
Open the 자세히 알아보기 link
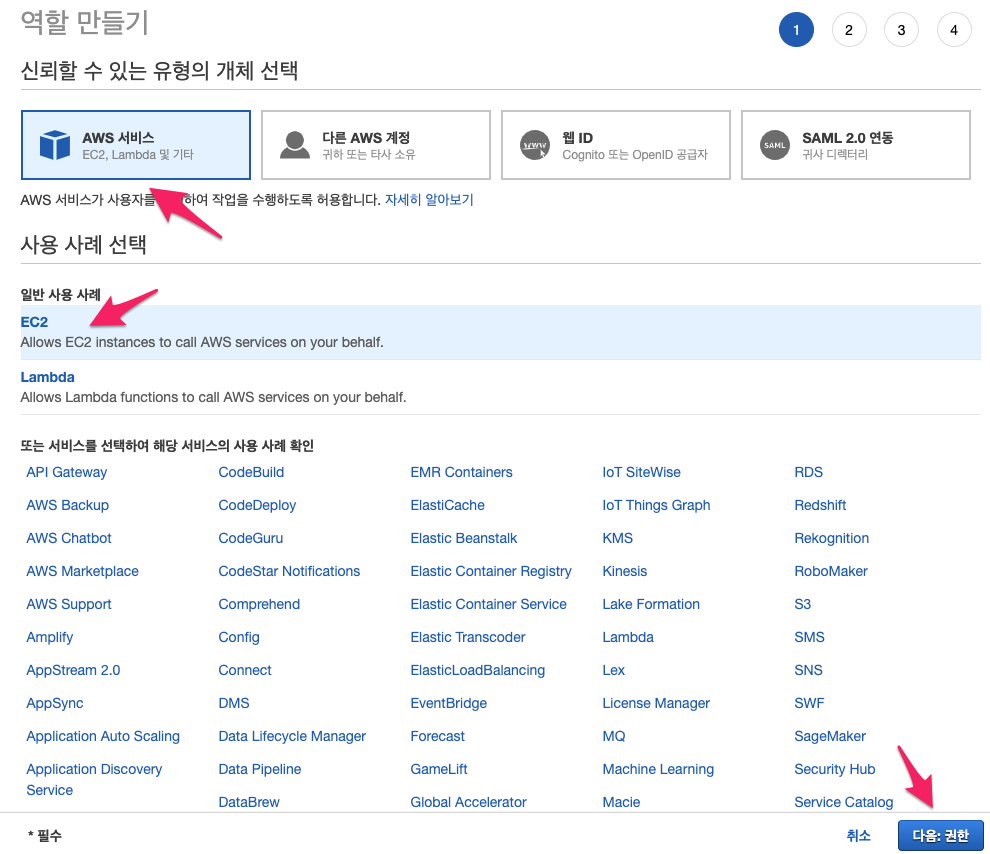tap(429, 200)
